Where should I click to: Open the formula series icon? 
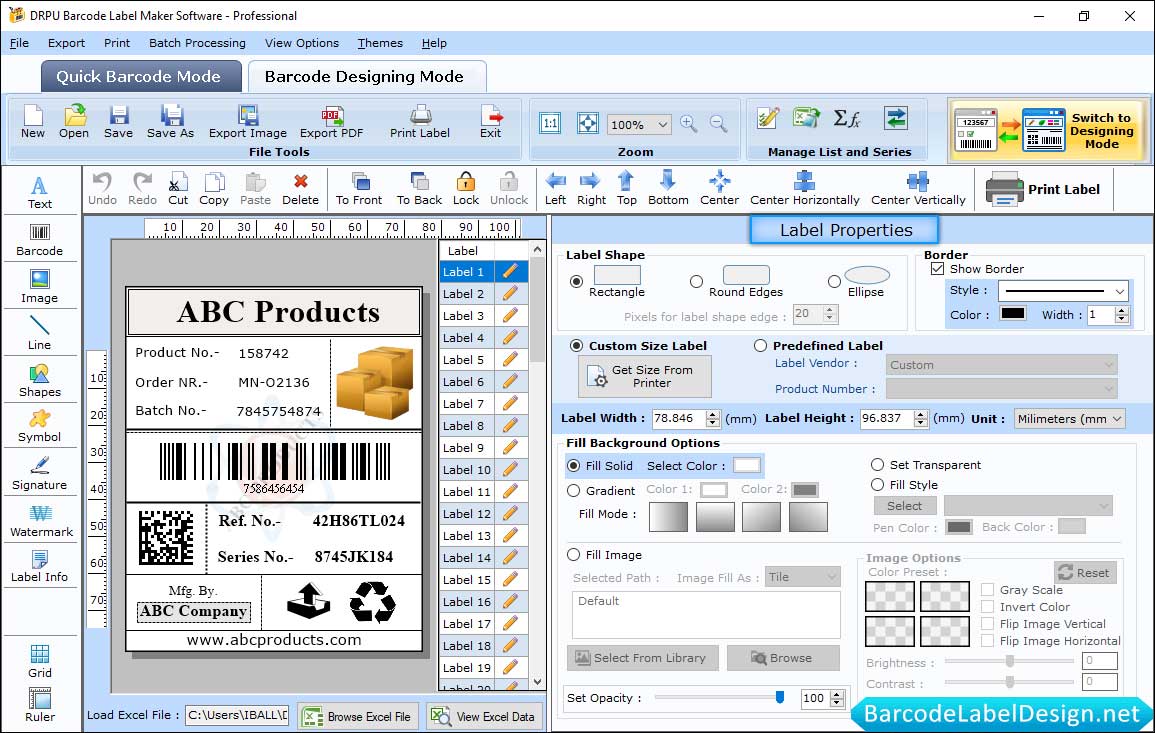click(846, 118)
